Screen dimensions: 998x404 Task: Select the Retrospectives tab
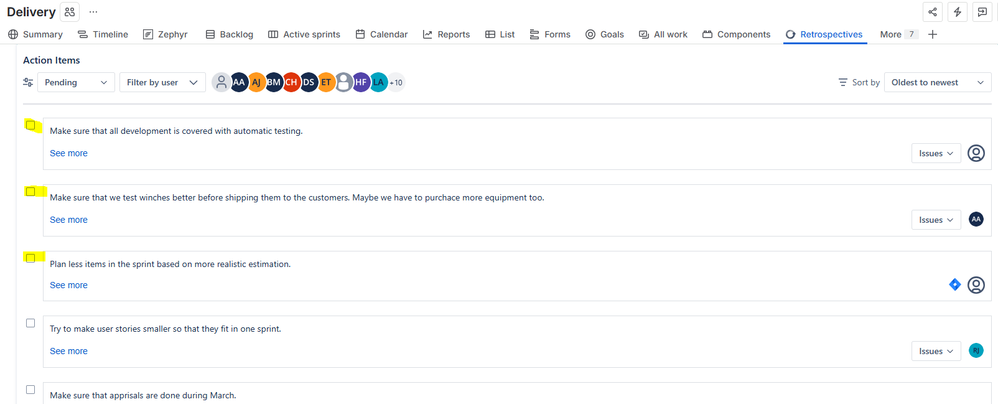click(x=824, y=34)
